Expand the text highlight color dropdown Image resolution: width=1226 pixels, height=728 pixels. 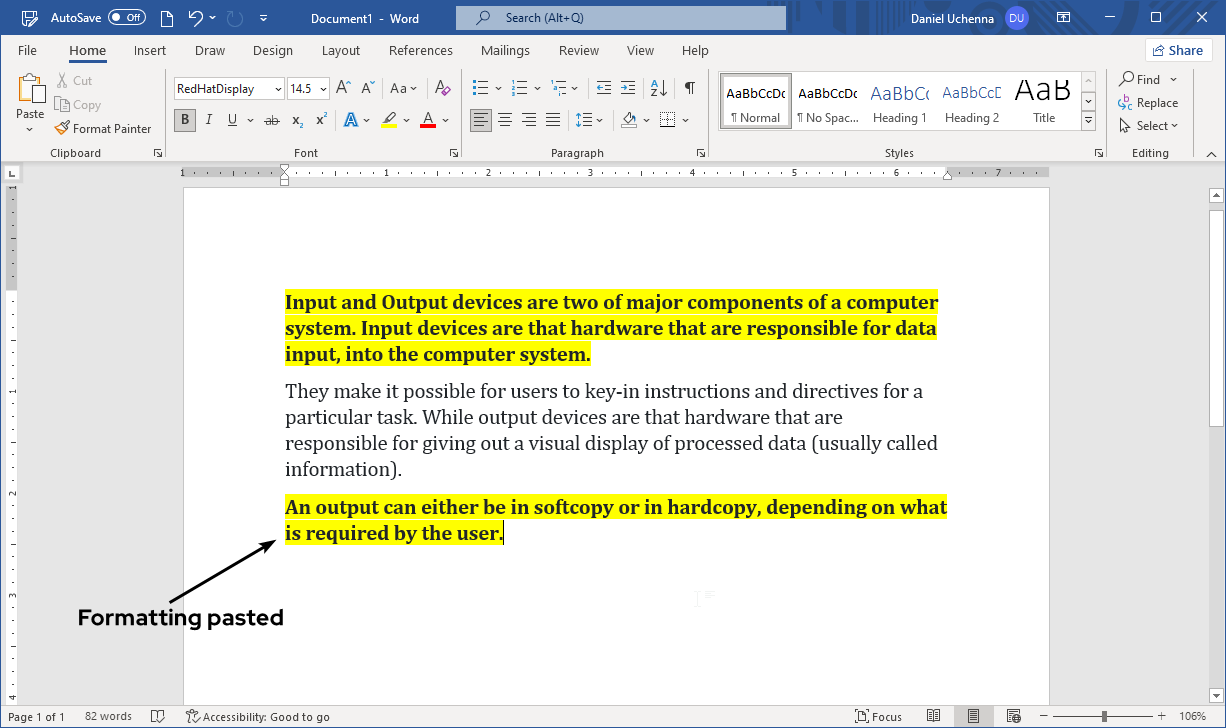[x=405, y=119]
